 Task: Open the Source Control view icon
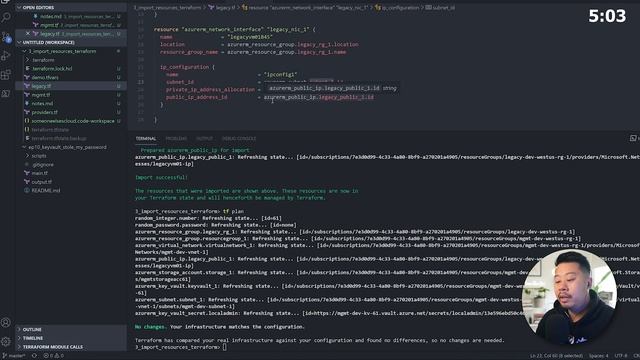point(6,37)
